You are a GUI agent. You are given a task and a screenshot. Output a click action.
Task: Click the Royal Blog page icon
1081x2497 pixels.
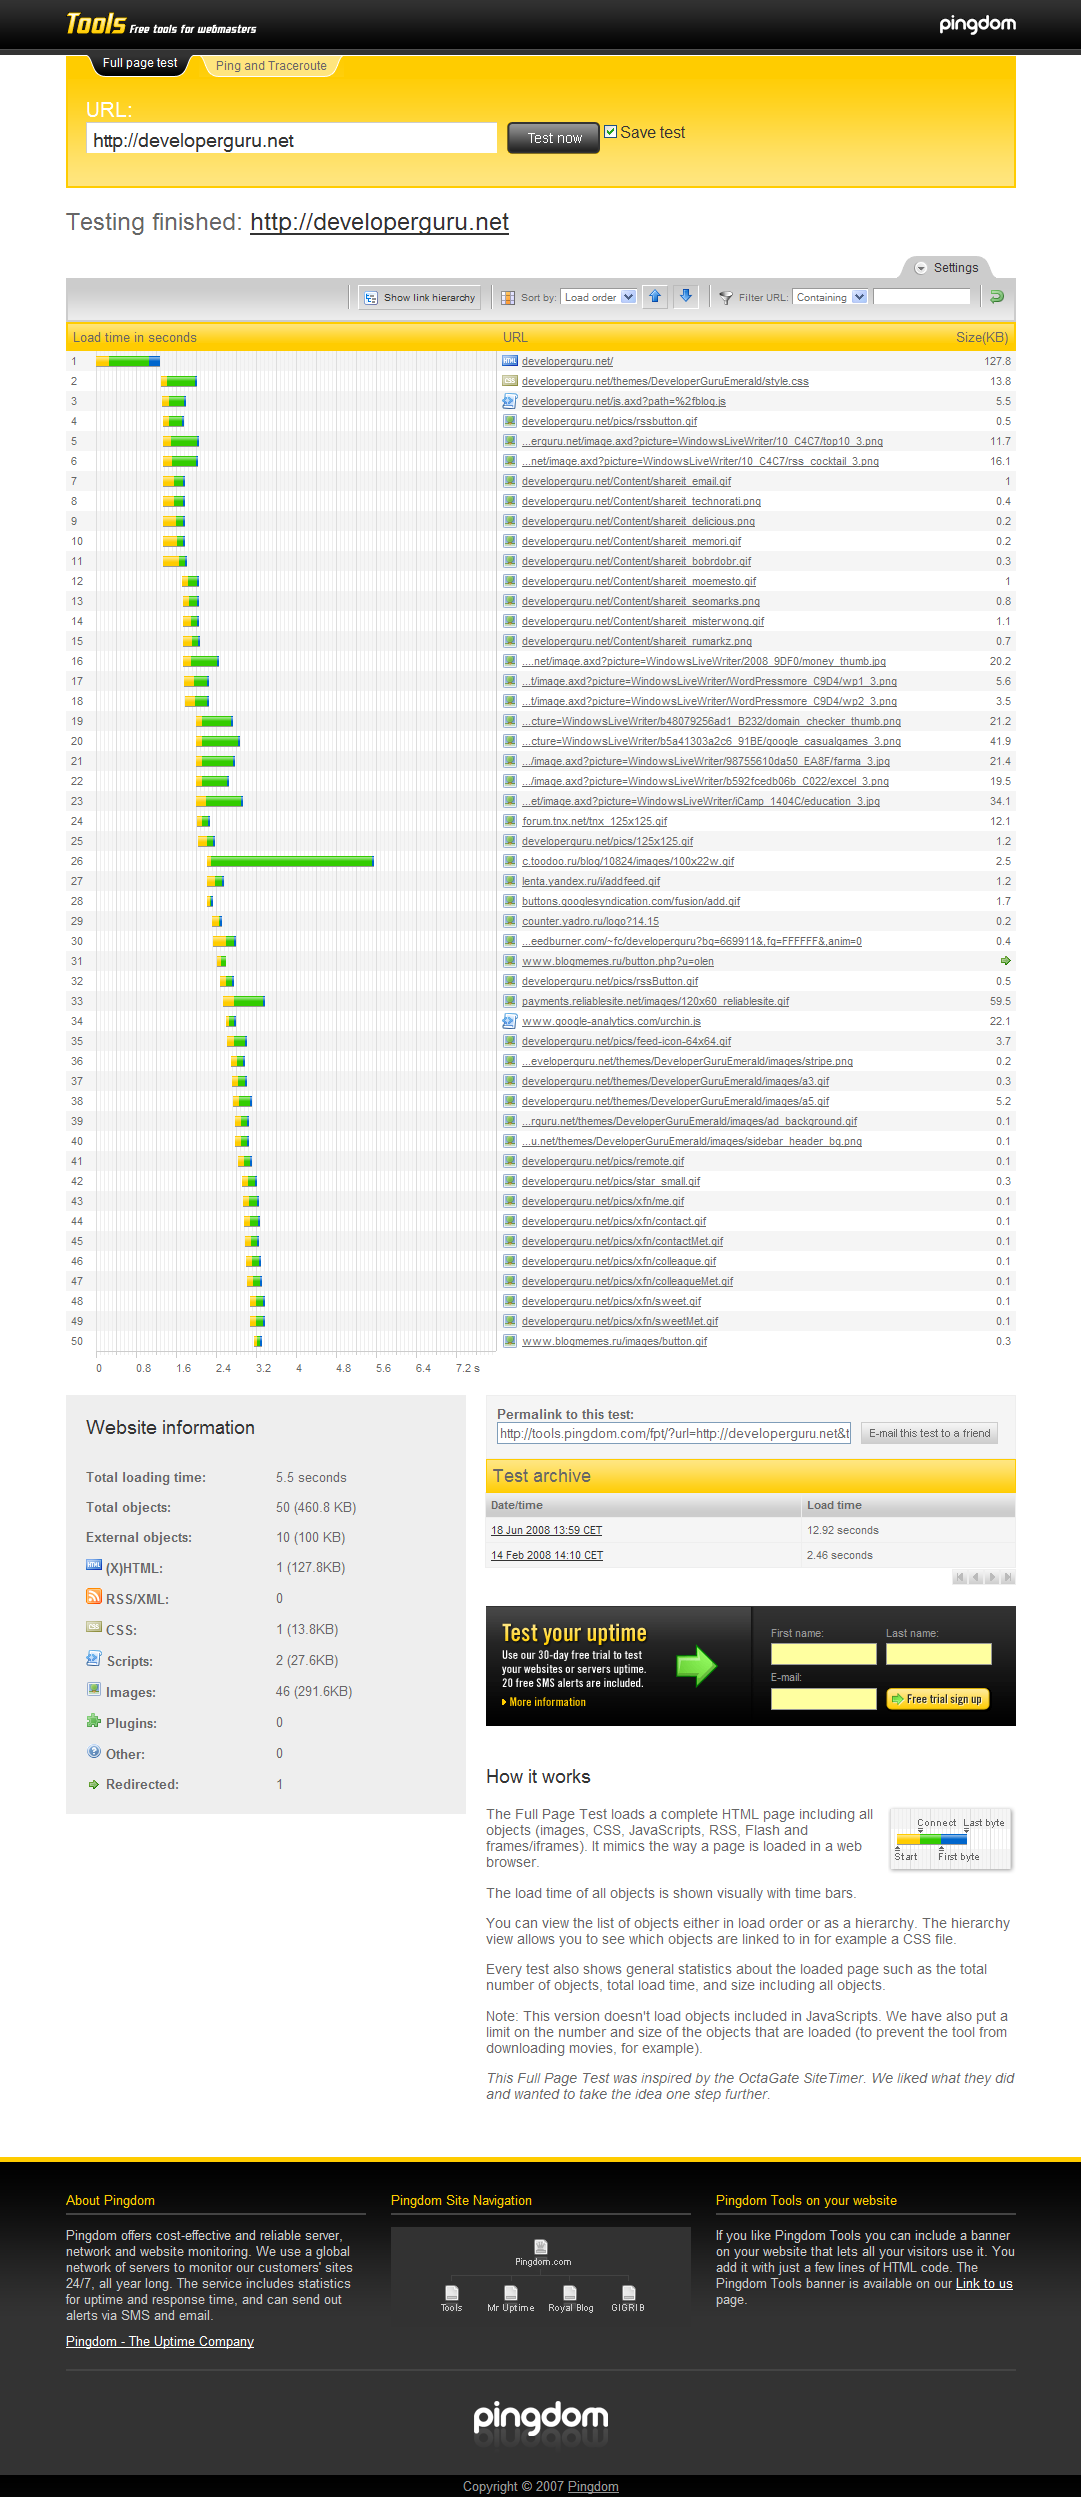(570, 2294)
